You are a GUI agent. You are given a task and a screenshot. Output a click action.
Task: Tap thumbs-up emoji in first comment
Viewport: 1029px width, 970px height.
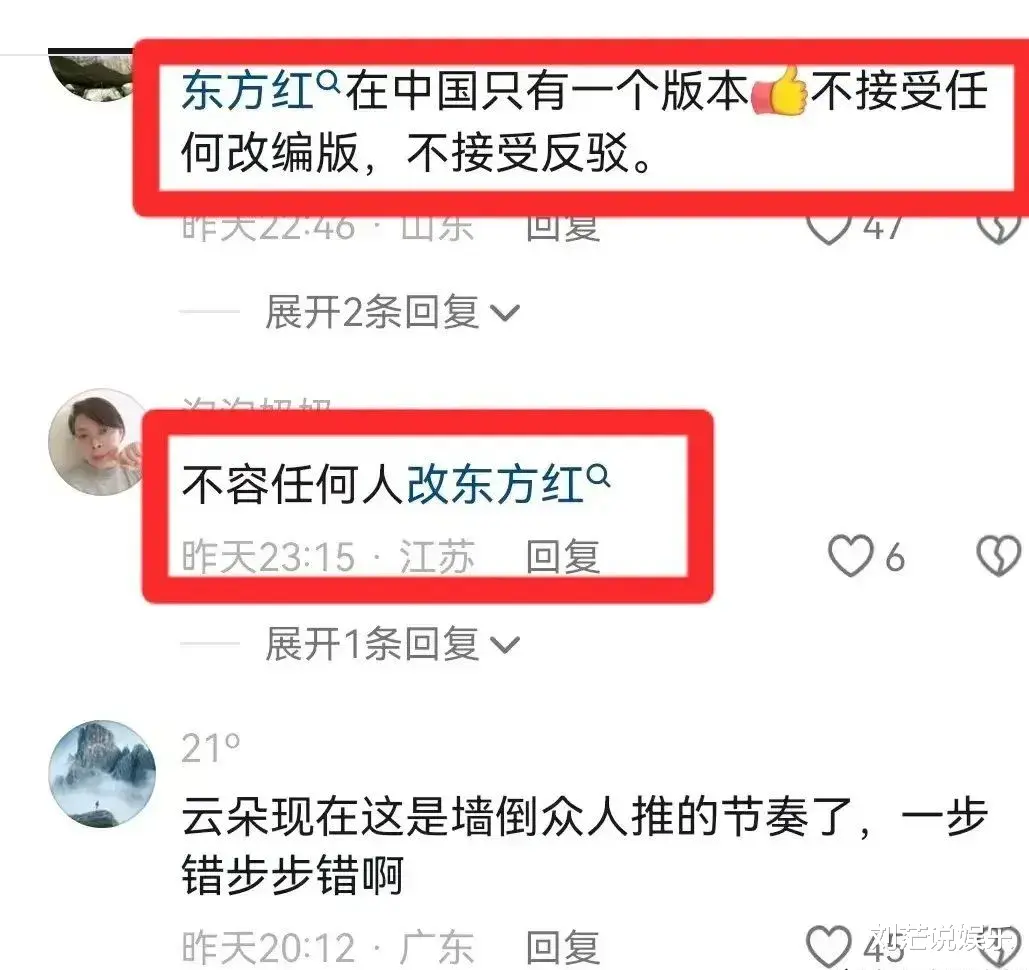pos(778,91)
